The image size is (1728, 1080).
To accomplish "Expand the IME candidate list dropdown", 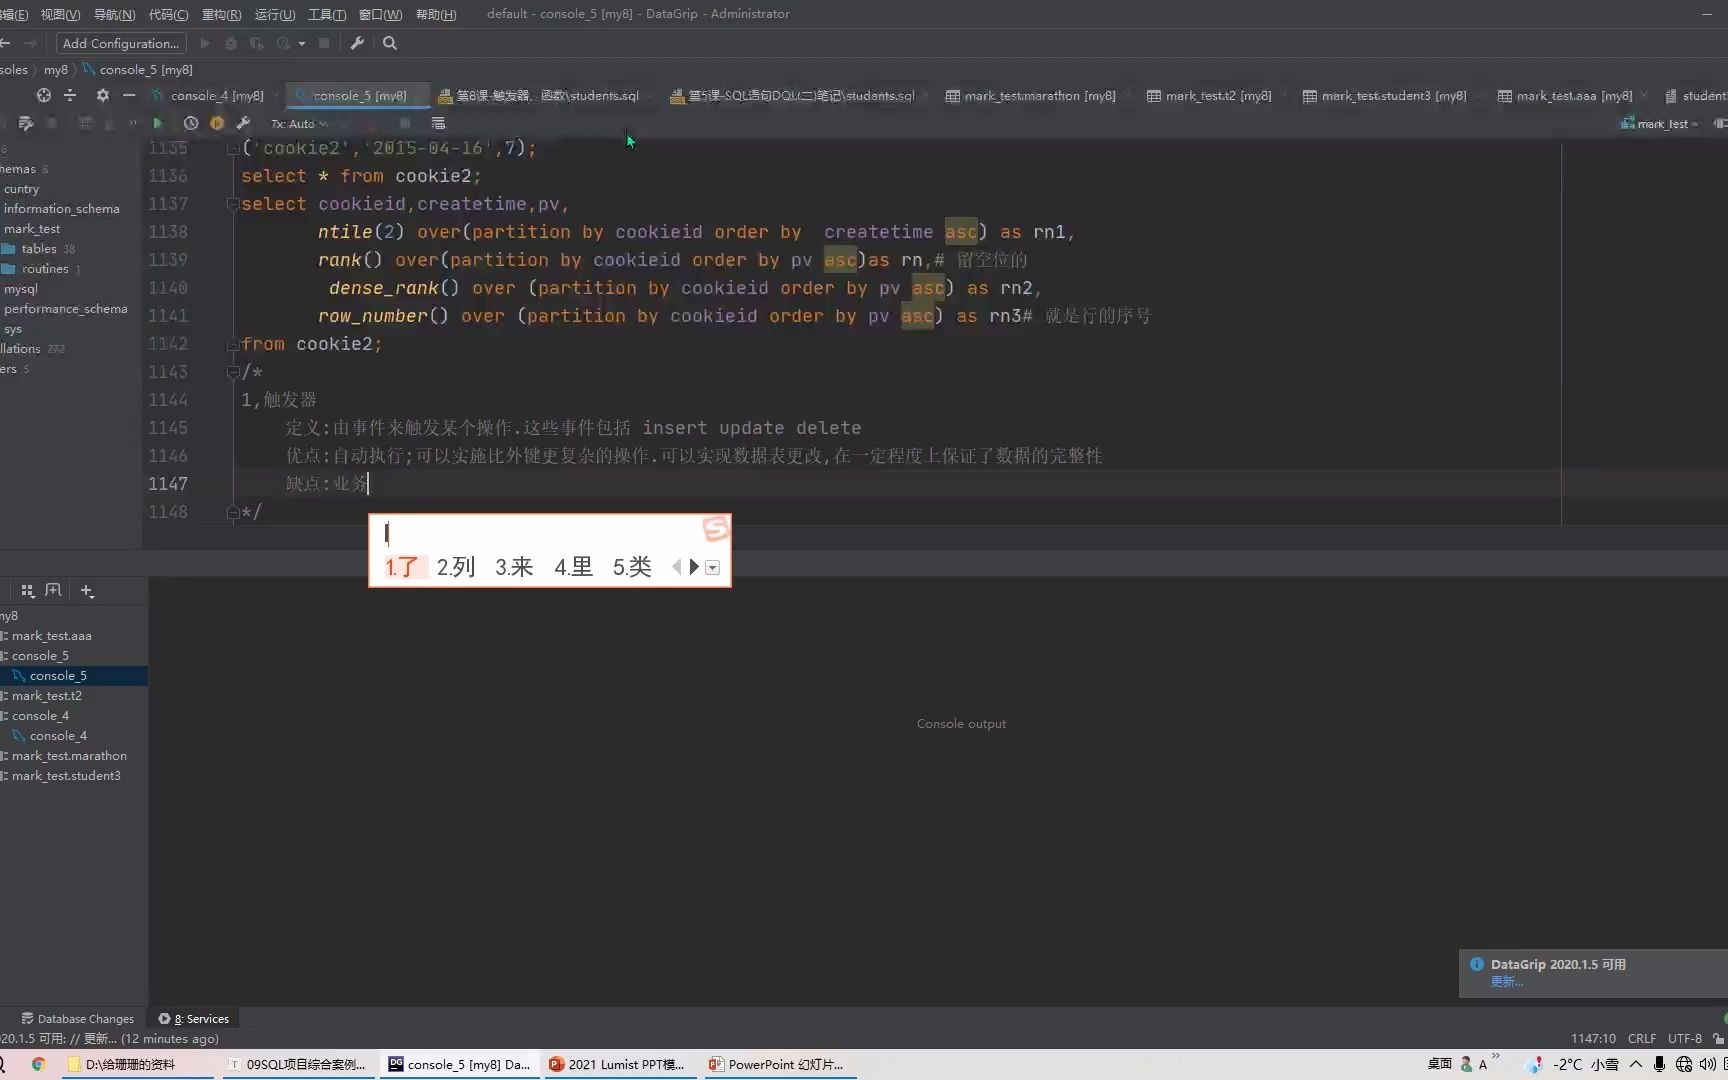I will click(x=712, y=567).
